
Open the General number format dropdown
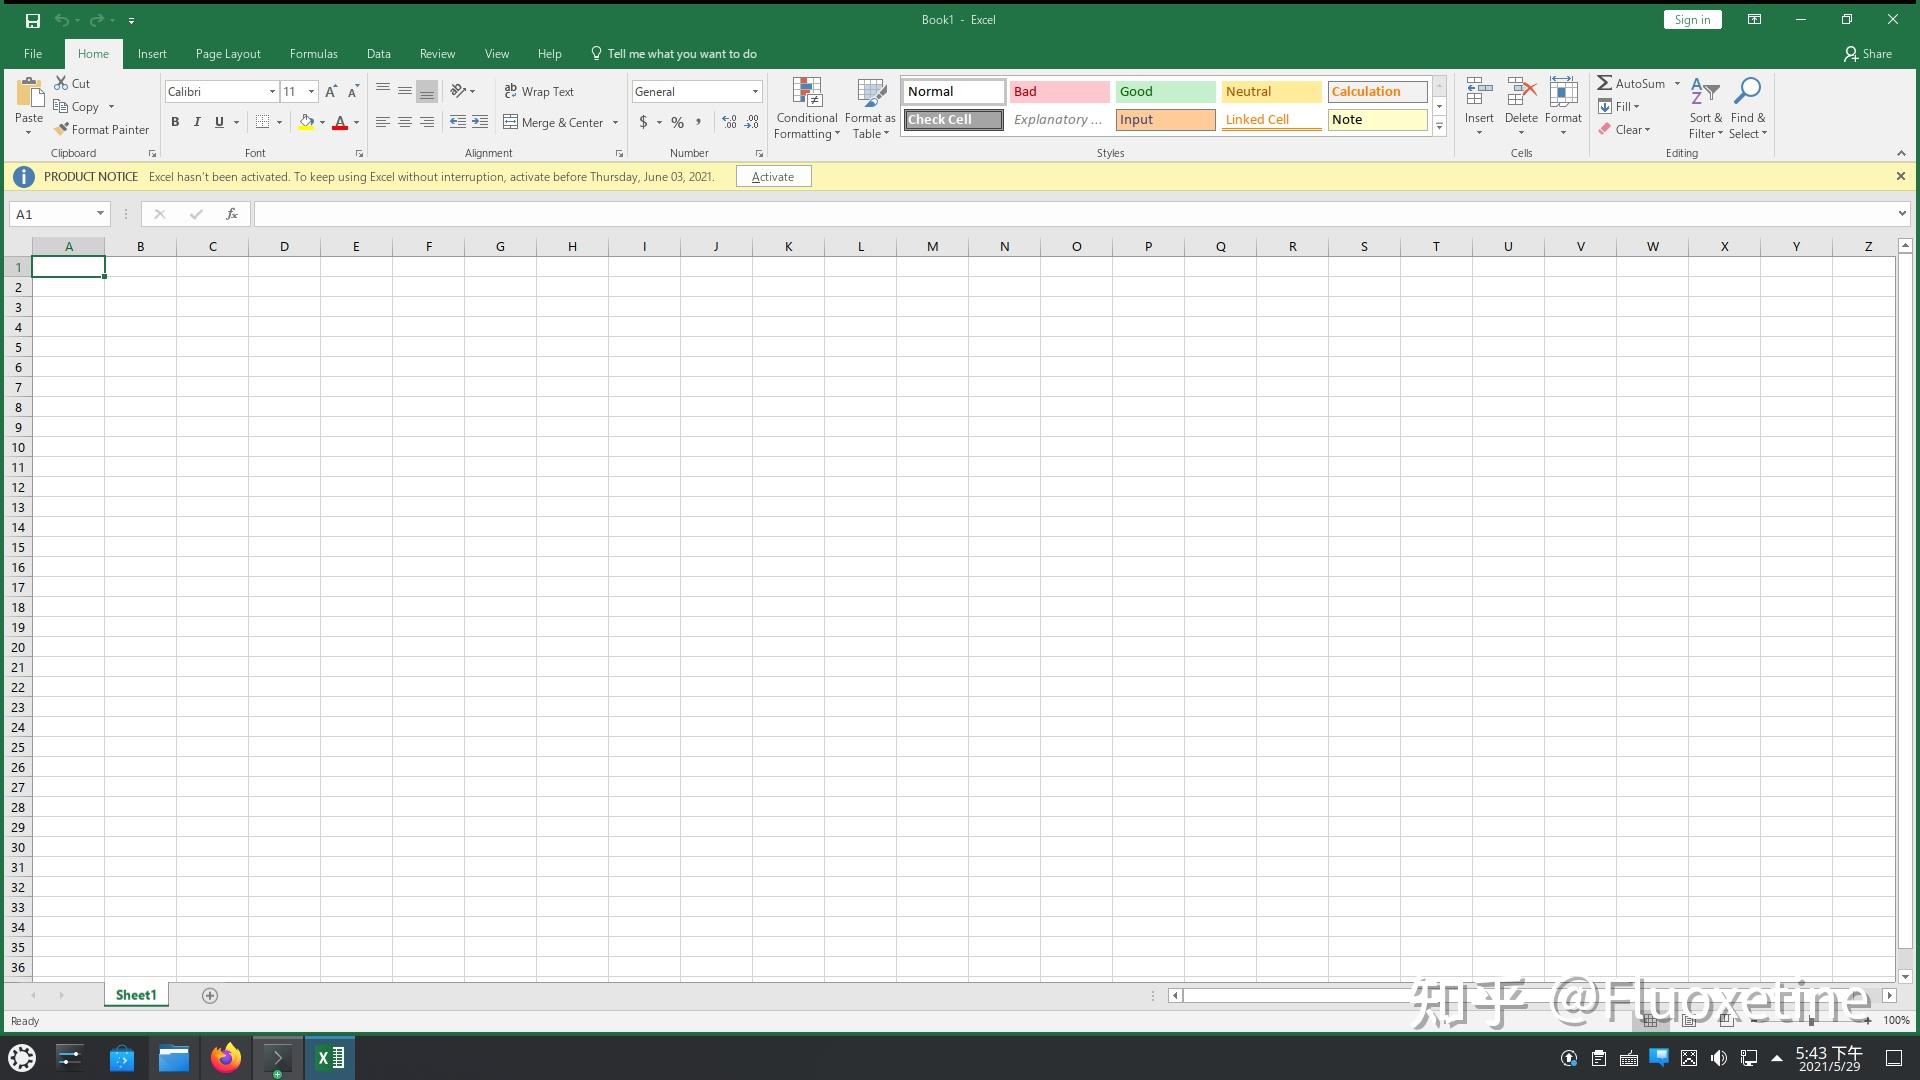(x=755, y=91)
